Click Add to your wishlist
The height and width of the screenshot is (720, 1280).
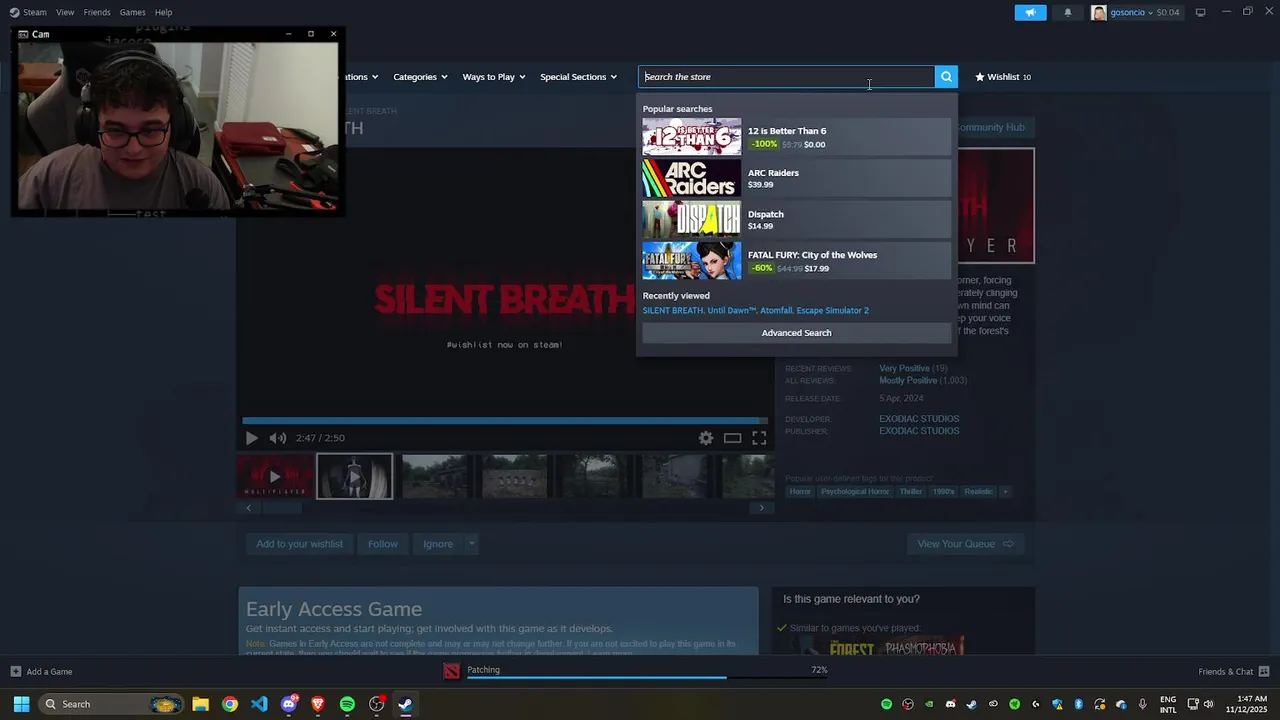[x=299, y=544]
